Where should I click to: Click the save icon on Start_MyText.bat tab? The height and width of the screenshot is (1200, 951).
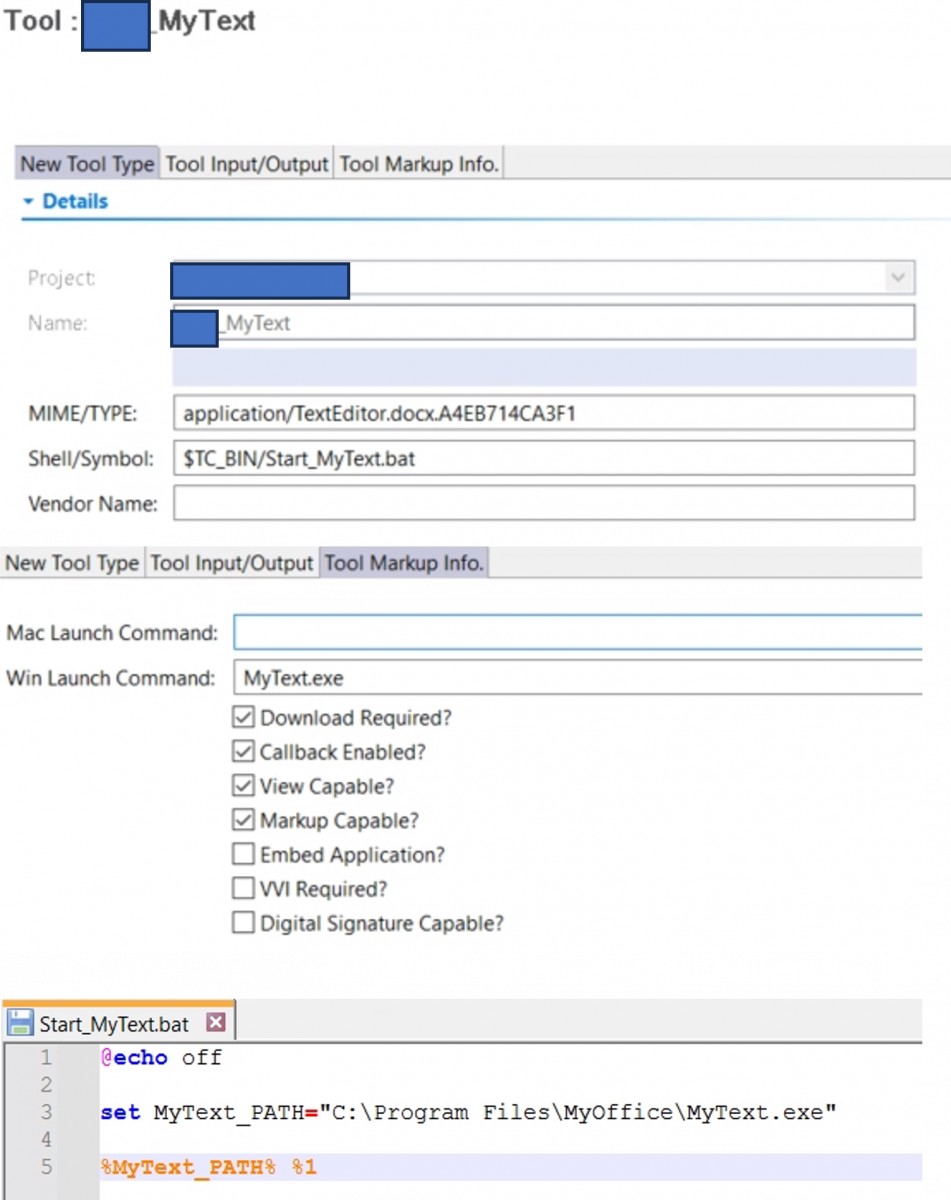20,1023
